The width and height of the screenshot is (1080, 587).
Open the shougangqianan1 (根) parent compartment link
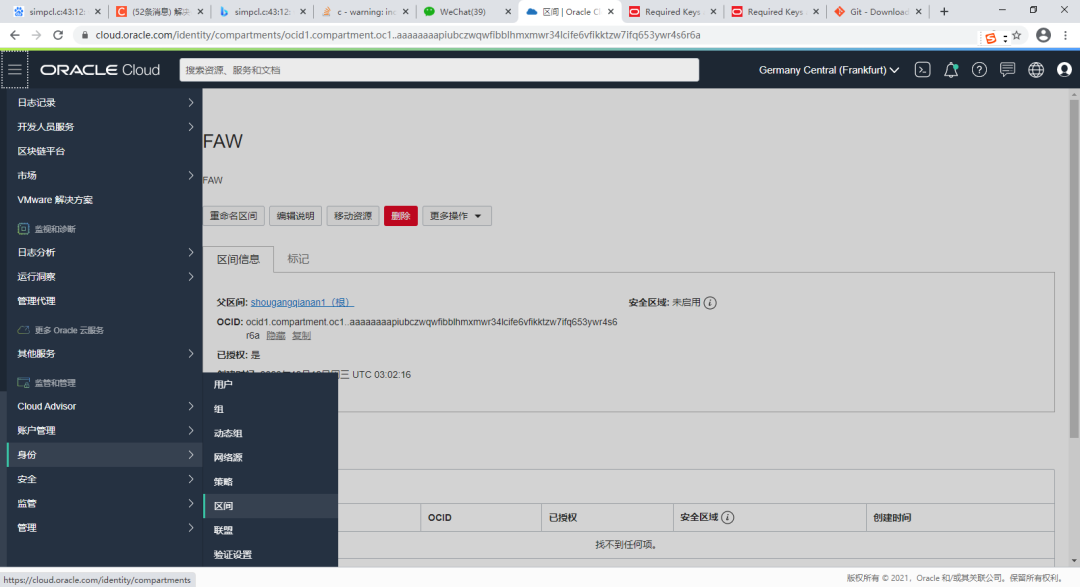[x=302, y=302]
